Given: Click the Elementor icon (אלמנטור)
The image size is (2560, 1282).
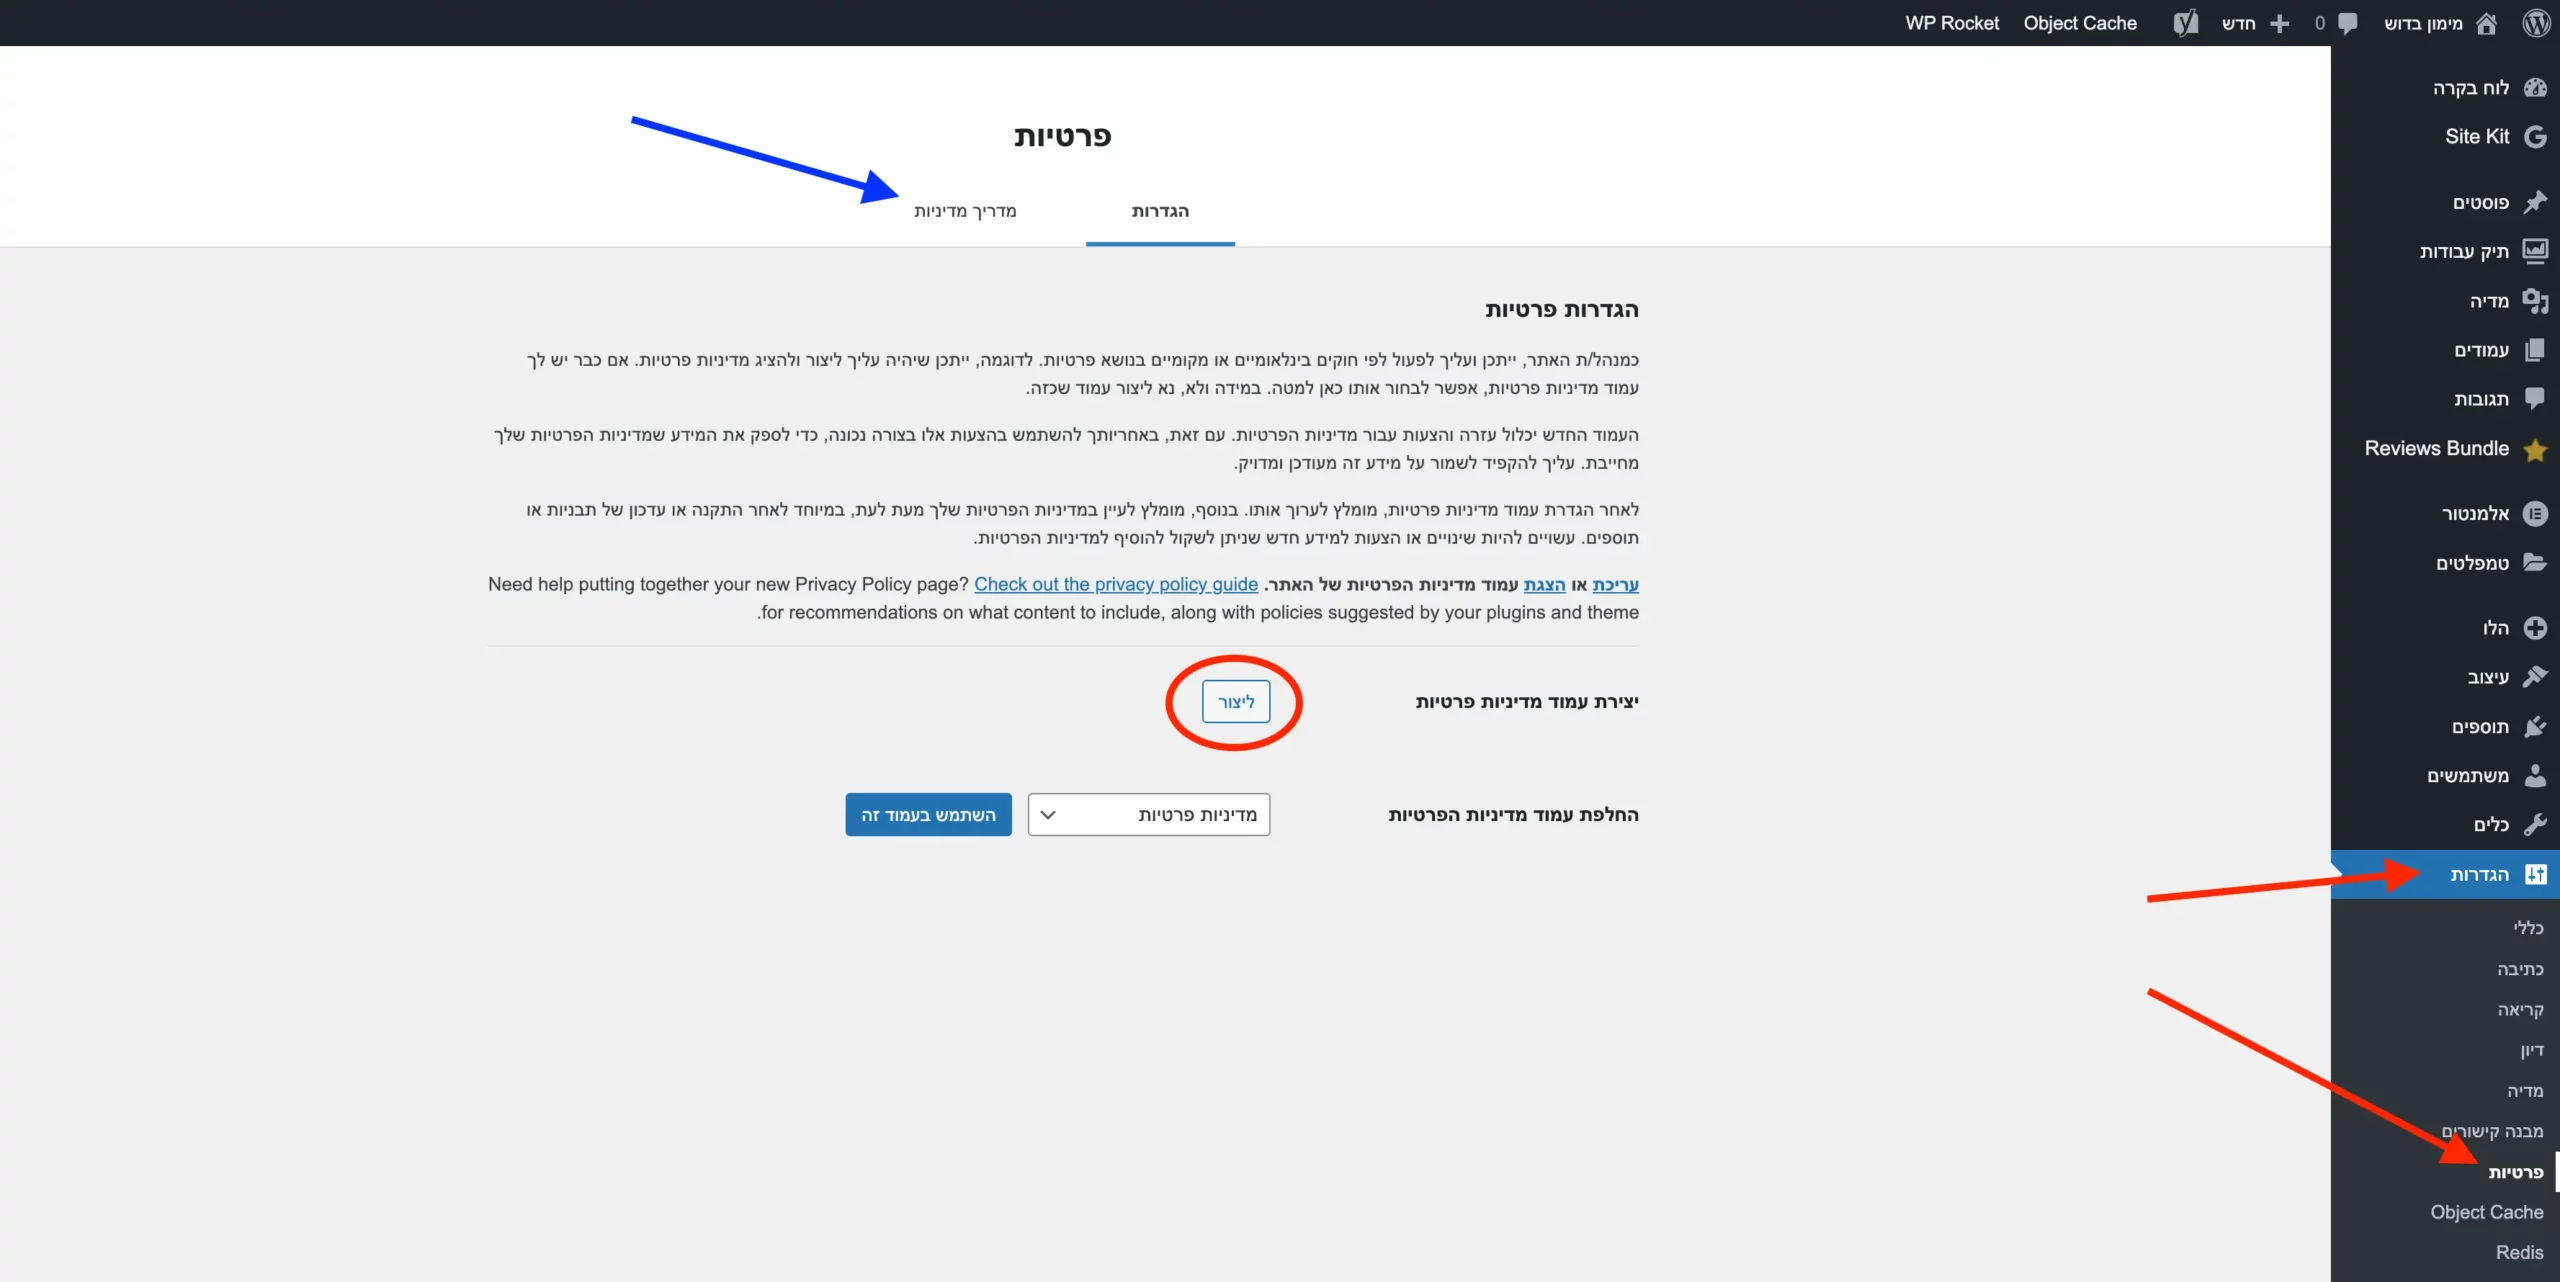Looking at the screenshot, I should [x=2535, y=513].
